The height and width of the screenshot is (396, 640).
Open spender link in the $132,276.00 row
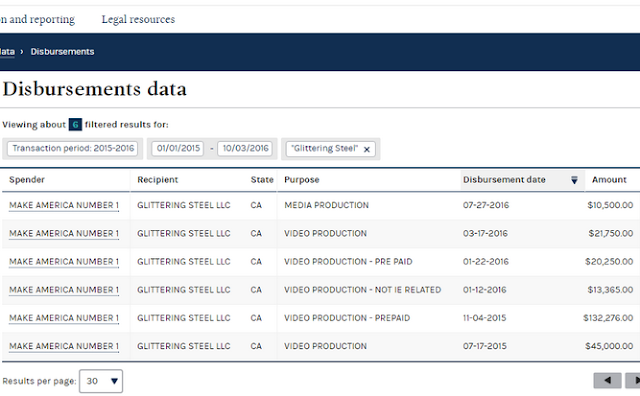coord(64,318)
